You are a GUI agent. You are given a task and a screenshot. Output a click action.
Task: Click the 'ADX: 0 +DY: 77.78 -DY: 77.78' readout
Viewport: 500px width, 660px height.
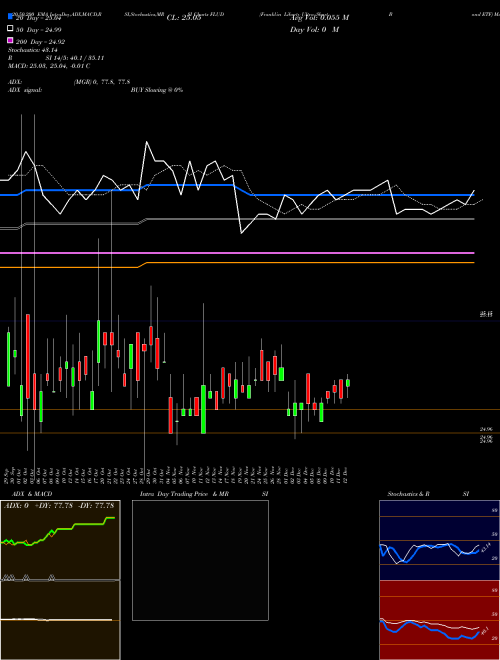click(59, 506)
